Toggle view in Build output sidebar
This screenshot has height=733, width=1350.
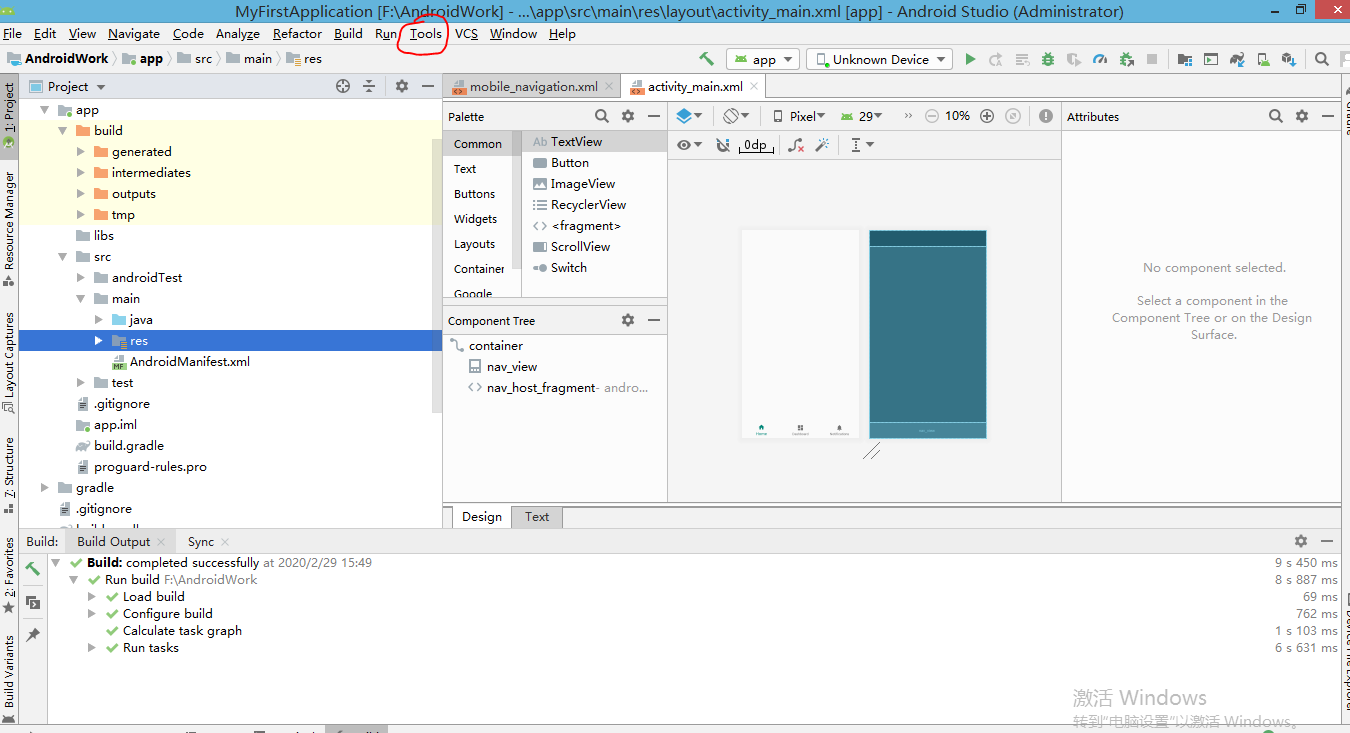[x=33, y=602]
